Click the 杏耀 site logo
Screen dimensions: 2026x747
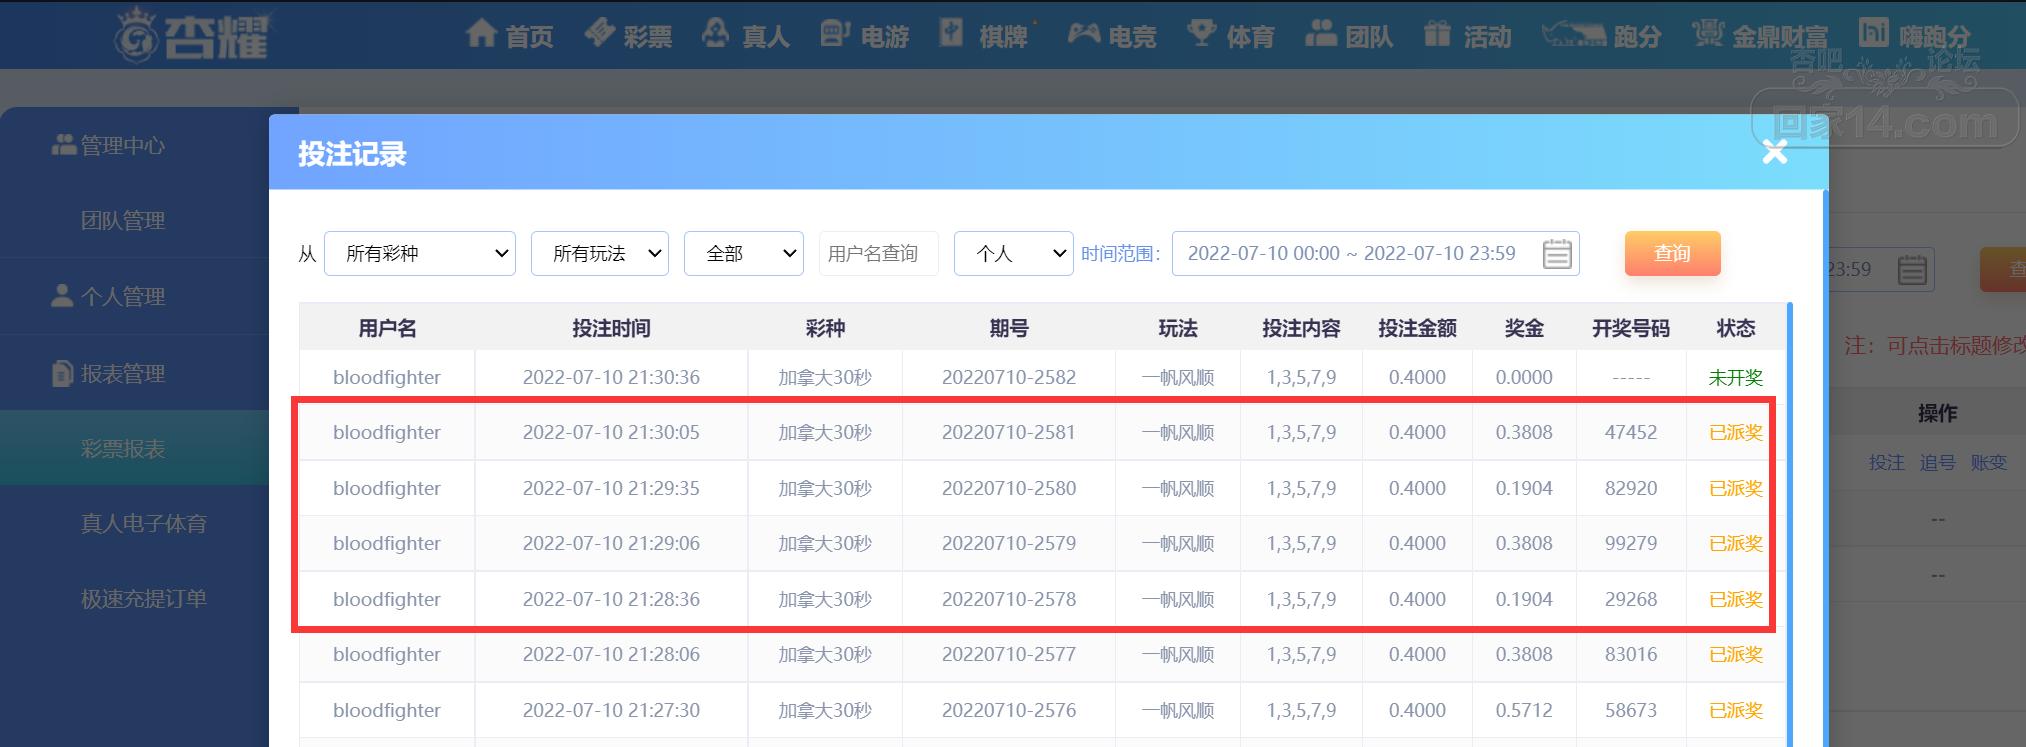click(191, 36)
